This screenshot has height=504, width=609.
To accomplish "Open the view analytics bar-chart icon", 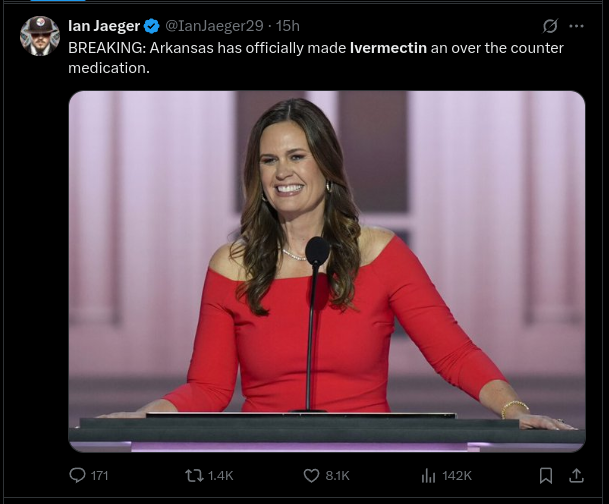I will [x=428, y=475].
